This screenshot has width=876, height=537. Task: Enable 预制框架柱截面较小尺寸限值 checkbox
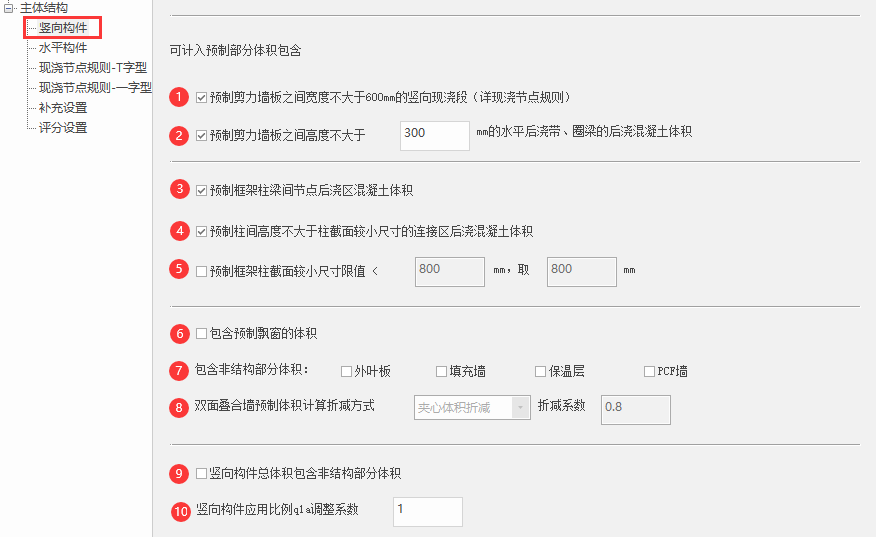pos(202,270)
